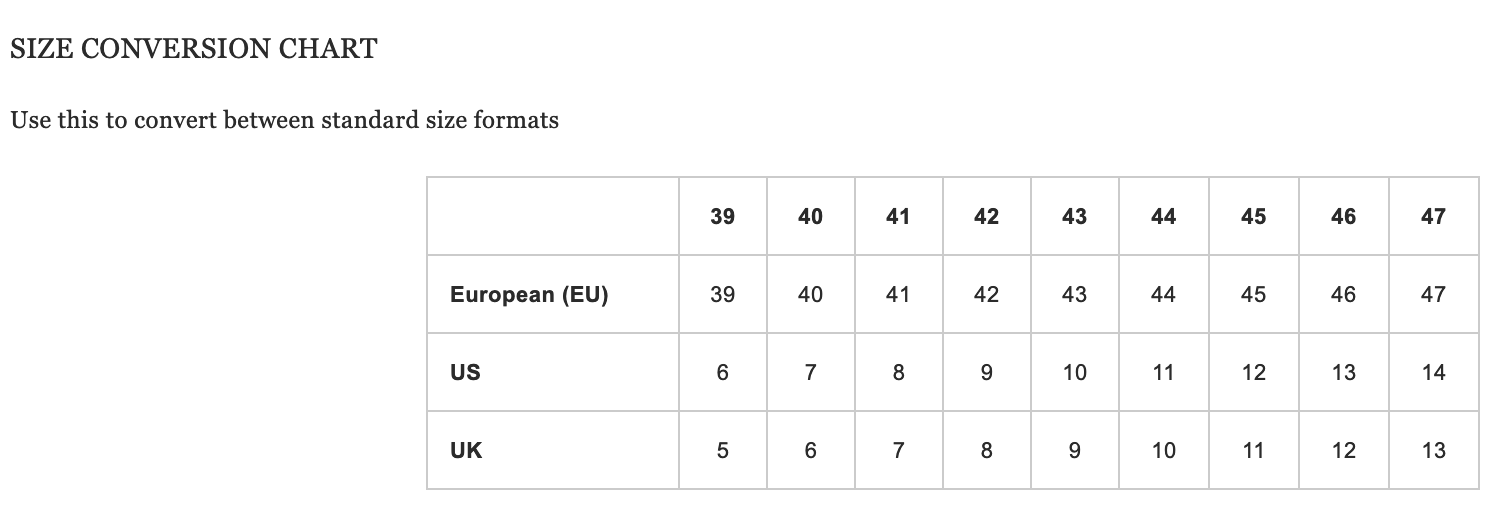The height and width of the screenshot is (530, 1490).
Task: Click the UK row cell under column 41
Action: click(899, 450)
